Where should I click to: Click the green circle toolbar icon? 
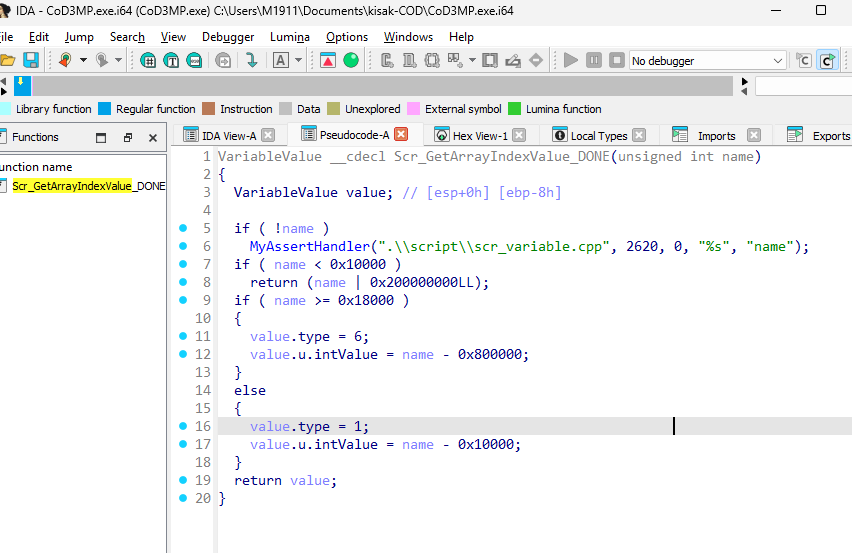tap(351, 60)
